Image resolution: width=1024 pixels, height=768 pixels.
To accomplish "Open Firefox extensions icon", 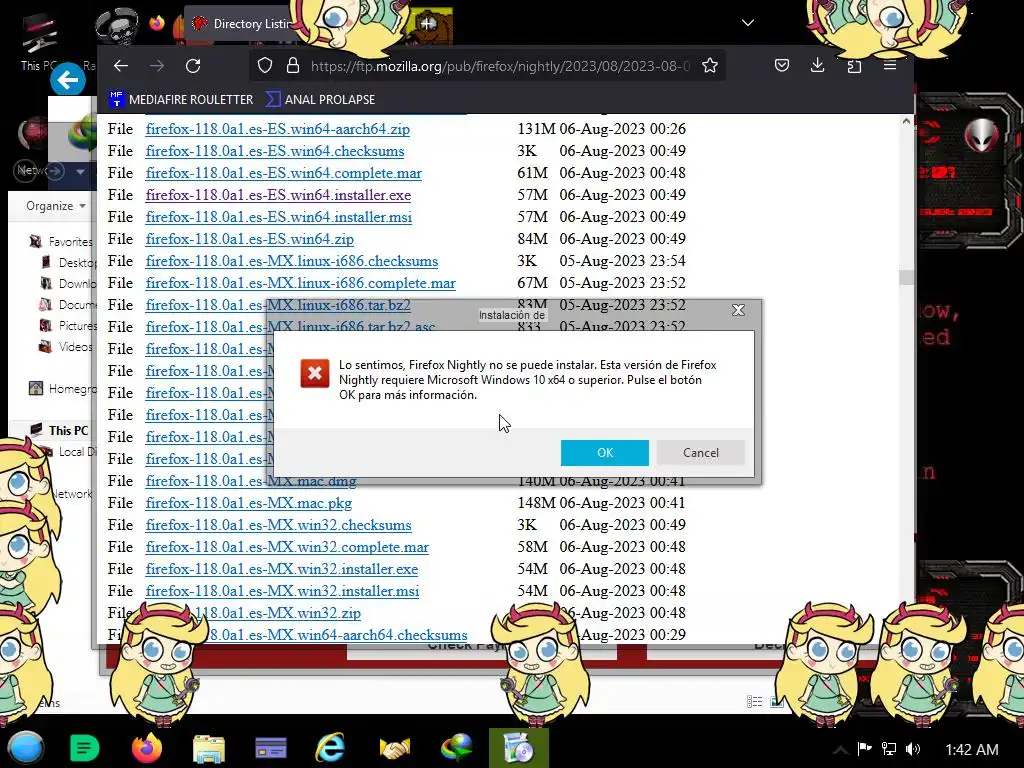I will point(854,66).
